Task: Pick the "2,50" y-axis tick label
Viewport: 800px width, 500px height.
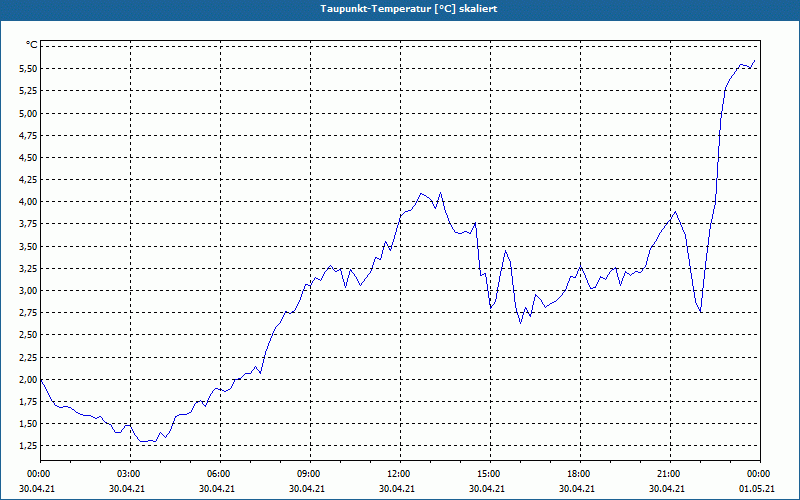Action: click(x=29, y=335)
